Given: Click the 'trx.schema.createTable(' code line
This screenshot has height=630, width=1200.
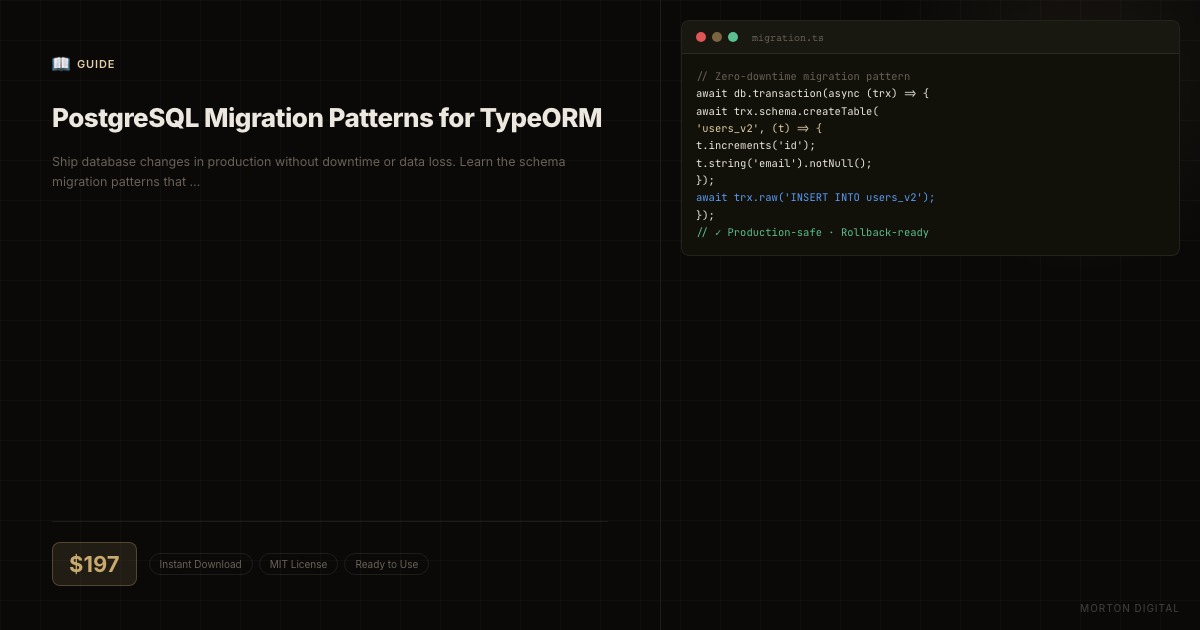Looking at the screenshot, I should 787,111.
